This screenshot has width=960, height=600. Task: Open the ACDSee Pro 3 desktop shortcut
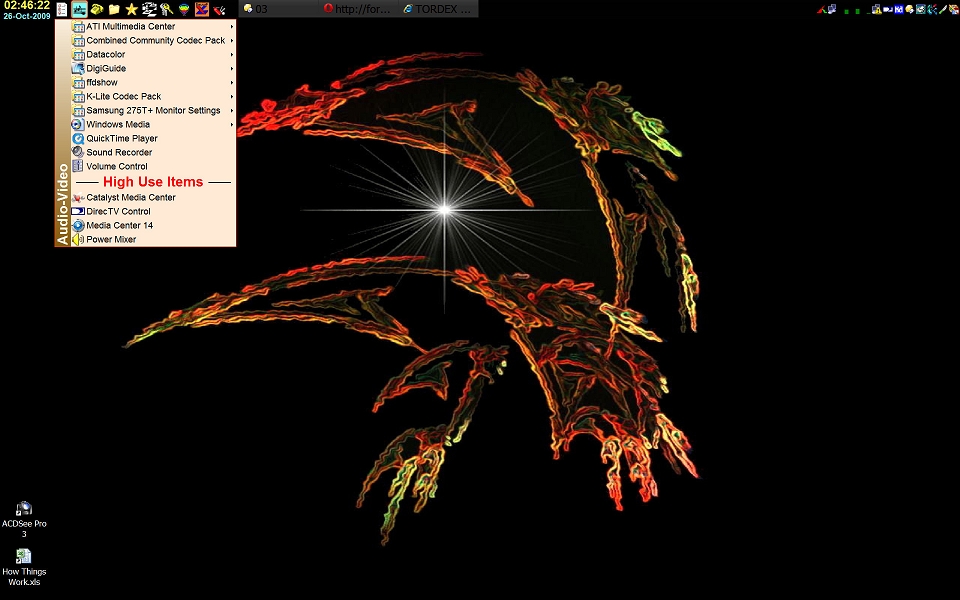[24, 510]
